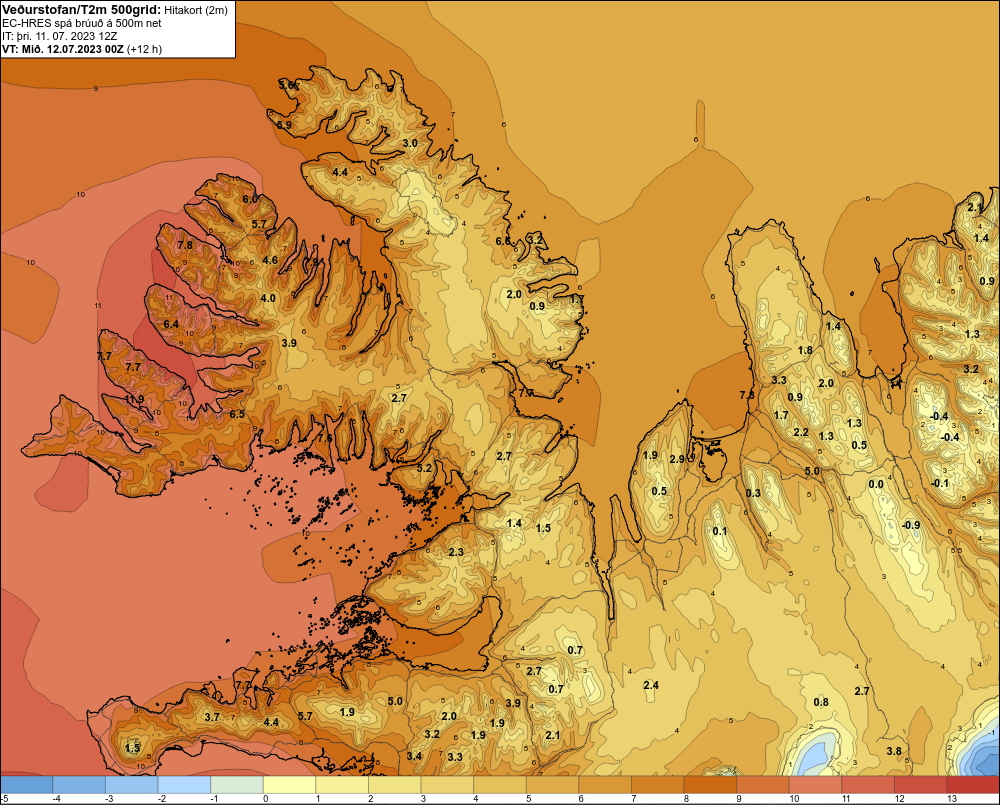Click the 4.6 temperature label

270,260
